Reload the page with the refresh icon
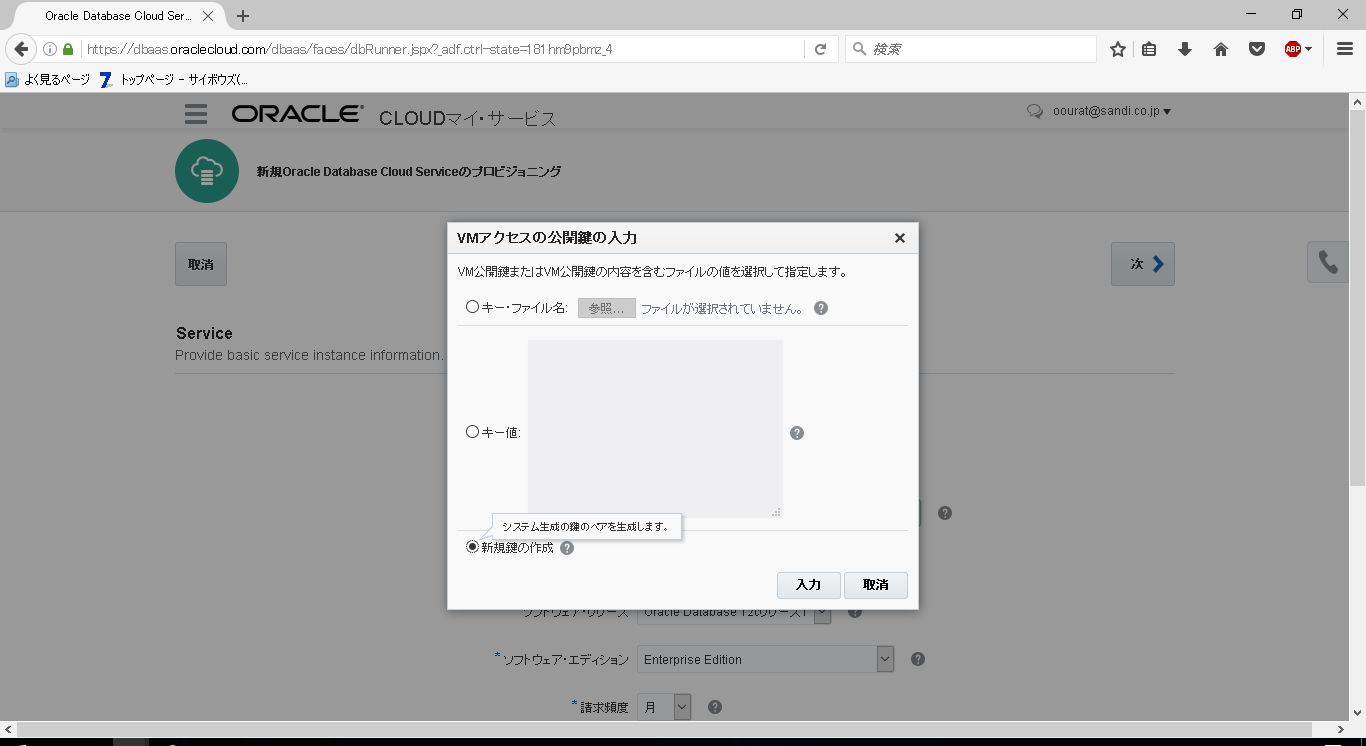Image resolution: width=1366 pixels, height=746 pixels. (x=820, y=49)
